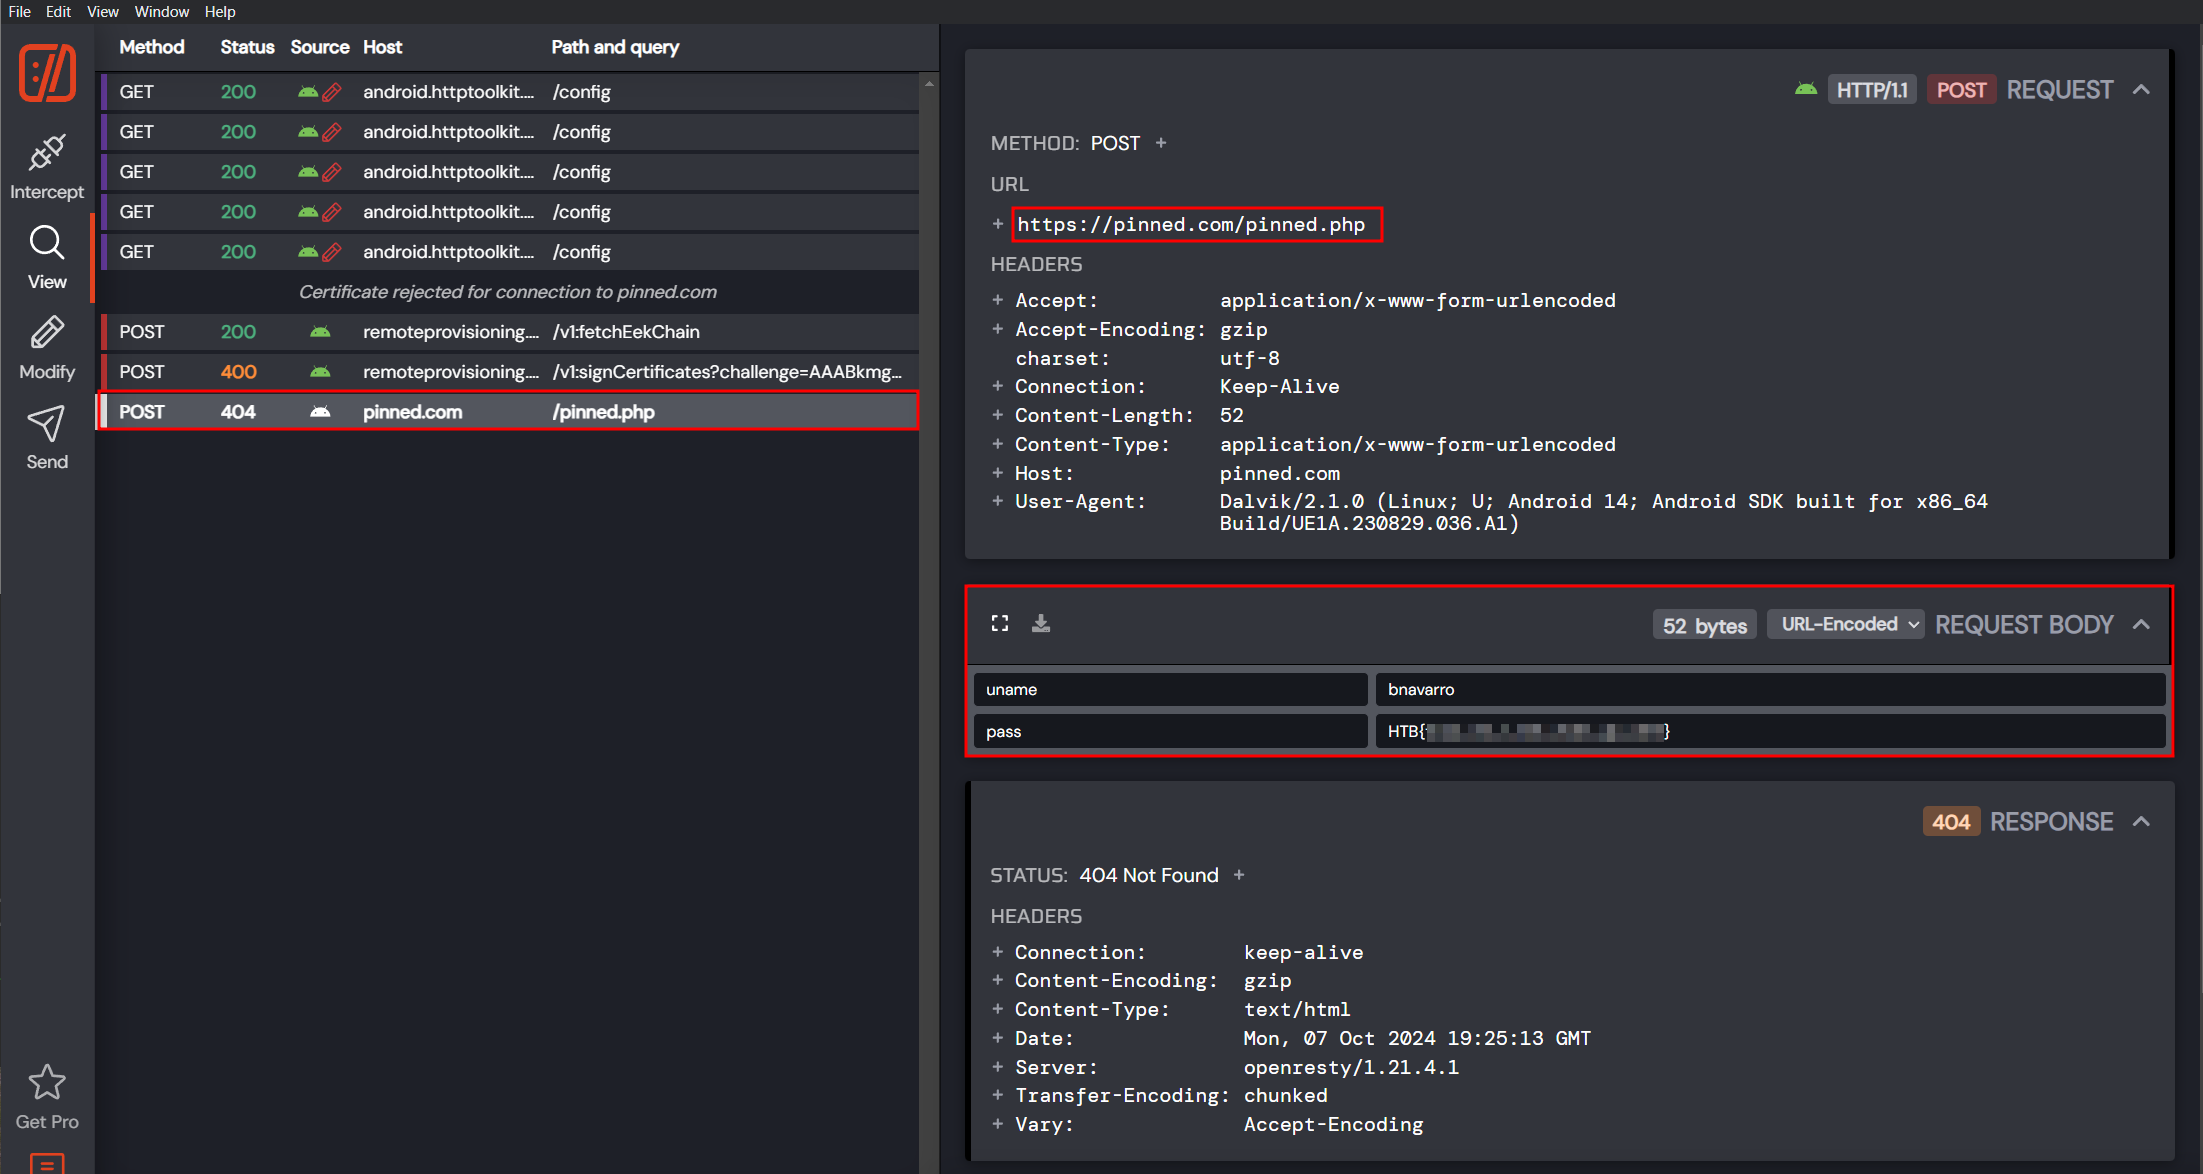Click the HTTP Toolkit logo icon
Screen dimensions: 2203x1174
pos(47,73)
